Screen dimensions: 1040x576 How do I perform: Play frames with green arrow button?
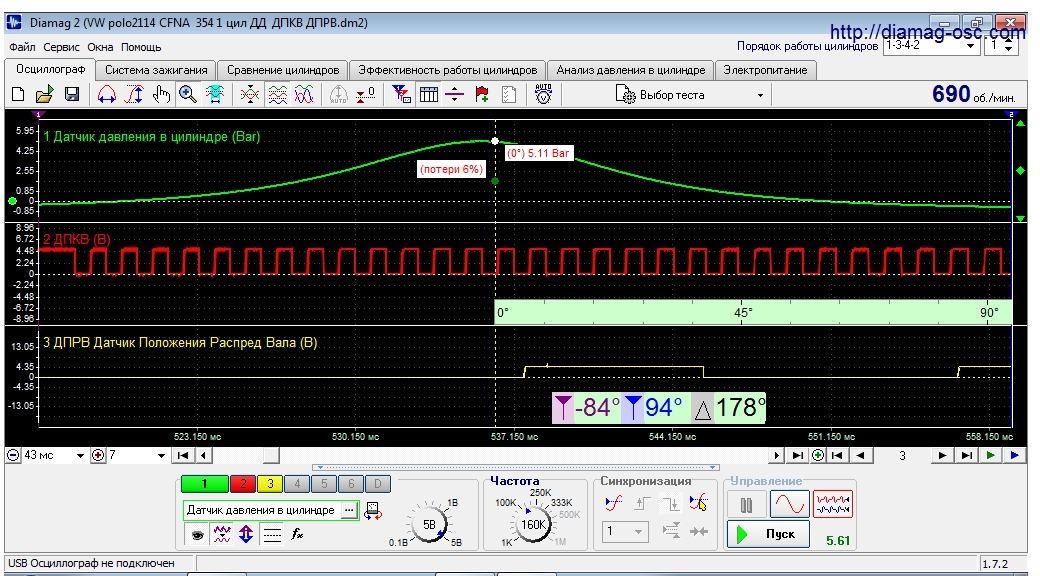(990, 455)
